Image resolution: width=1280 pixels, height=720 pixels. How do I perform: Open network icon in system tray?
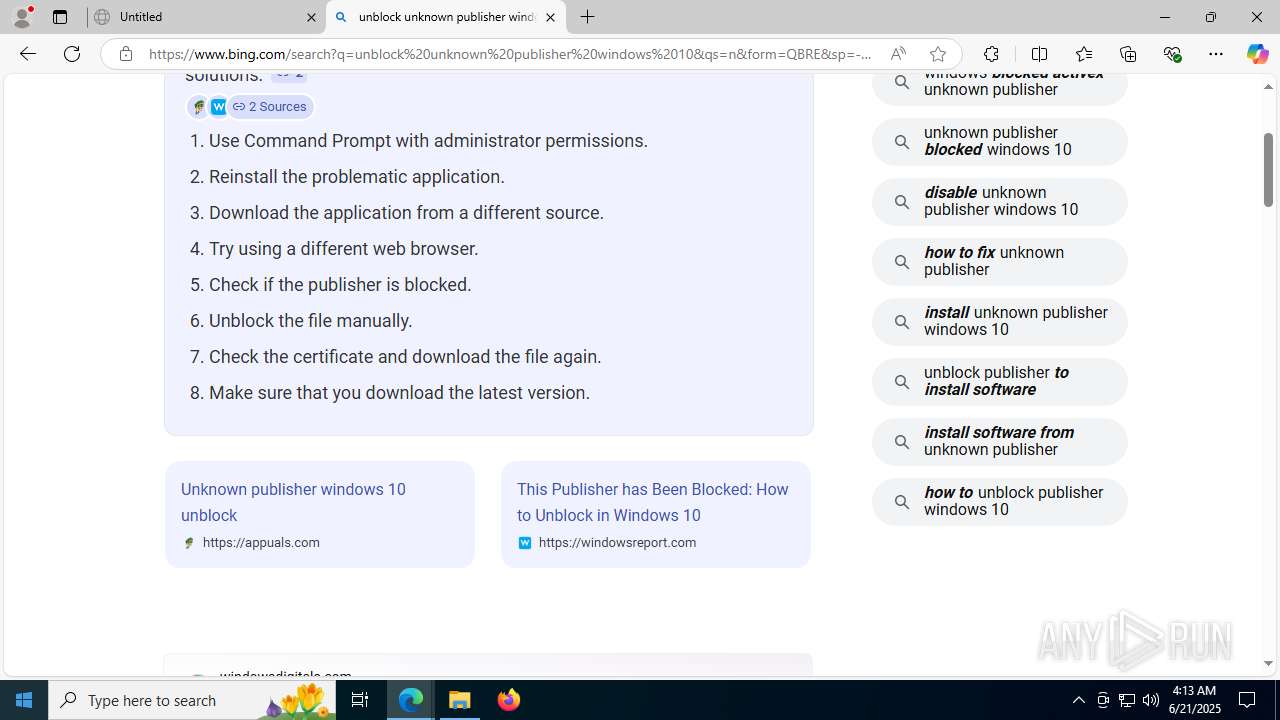pos(1127,700)
